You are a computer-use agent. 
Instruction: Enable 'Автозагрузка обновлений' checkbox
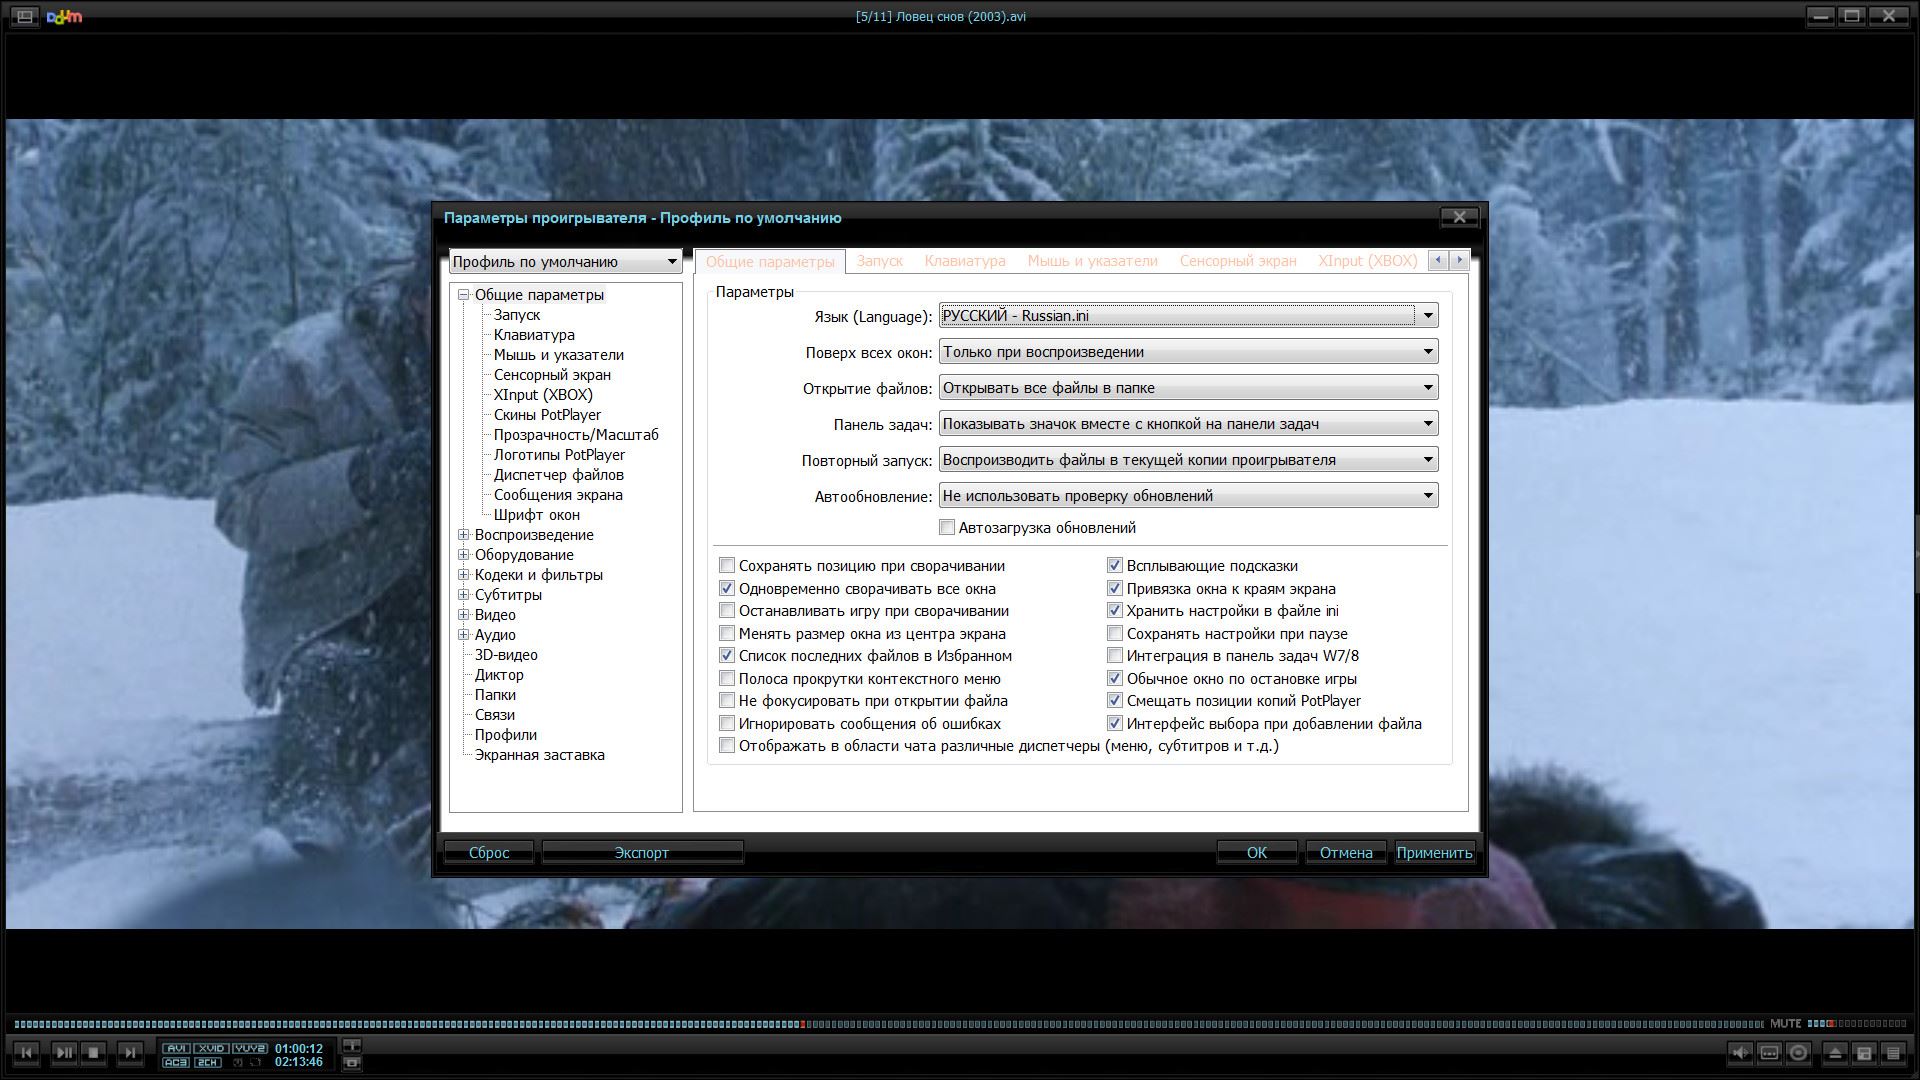[947, 528]
